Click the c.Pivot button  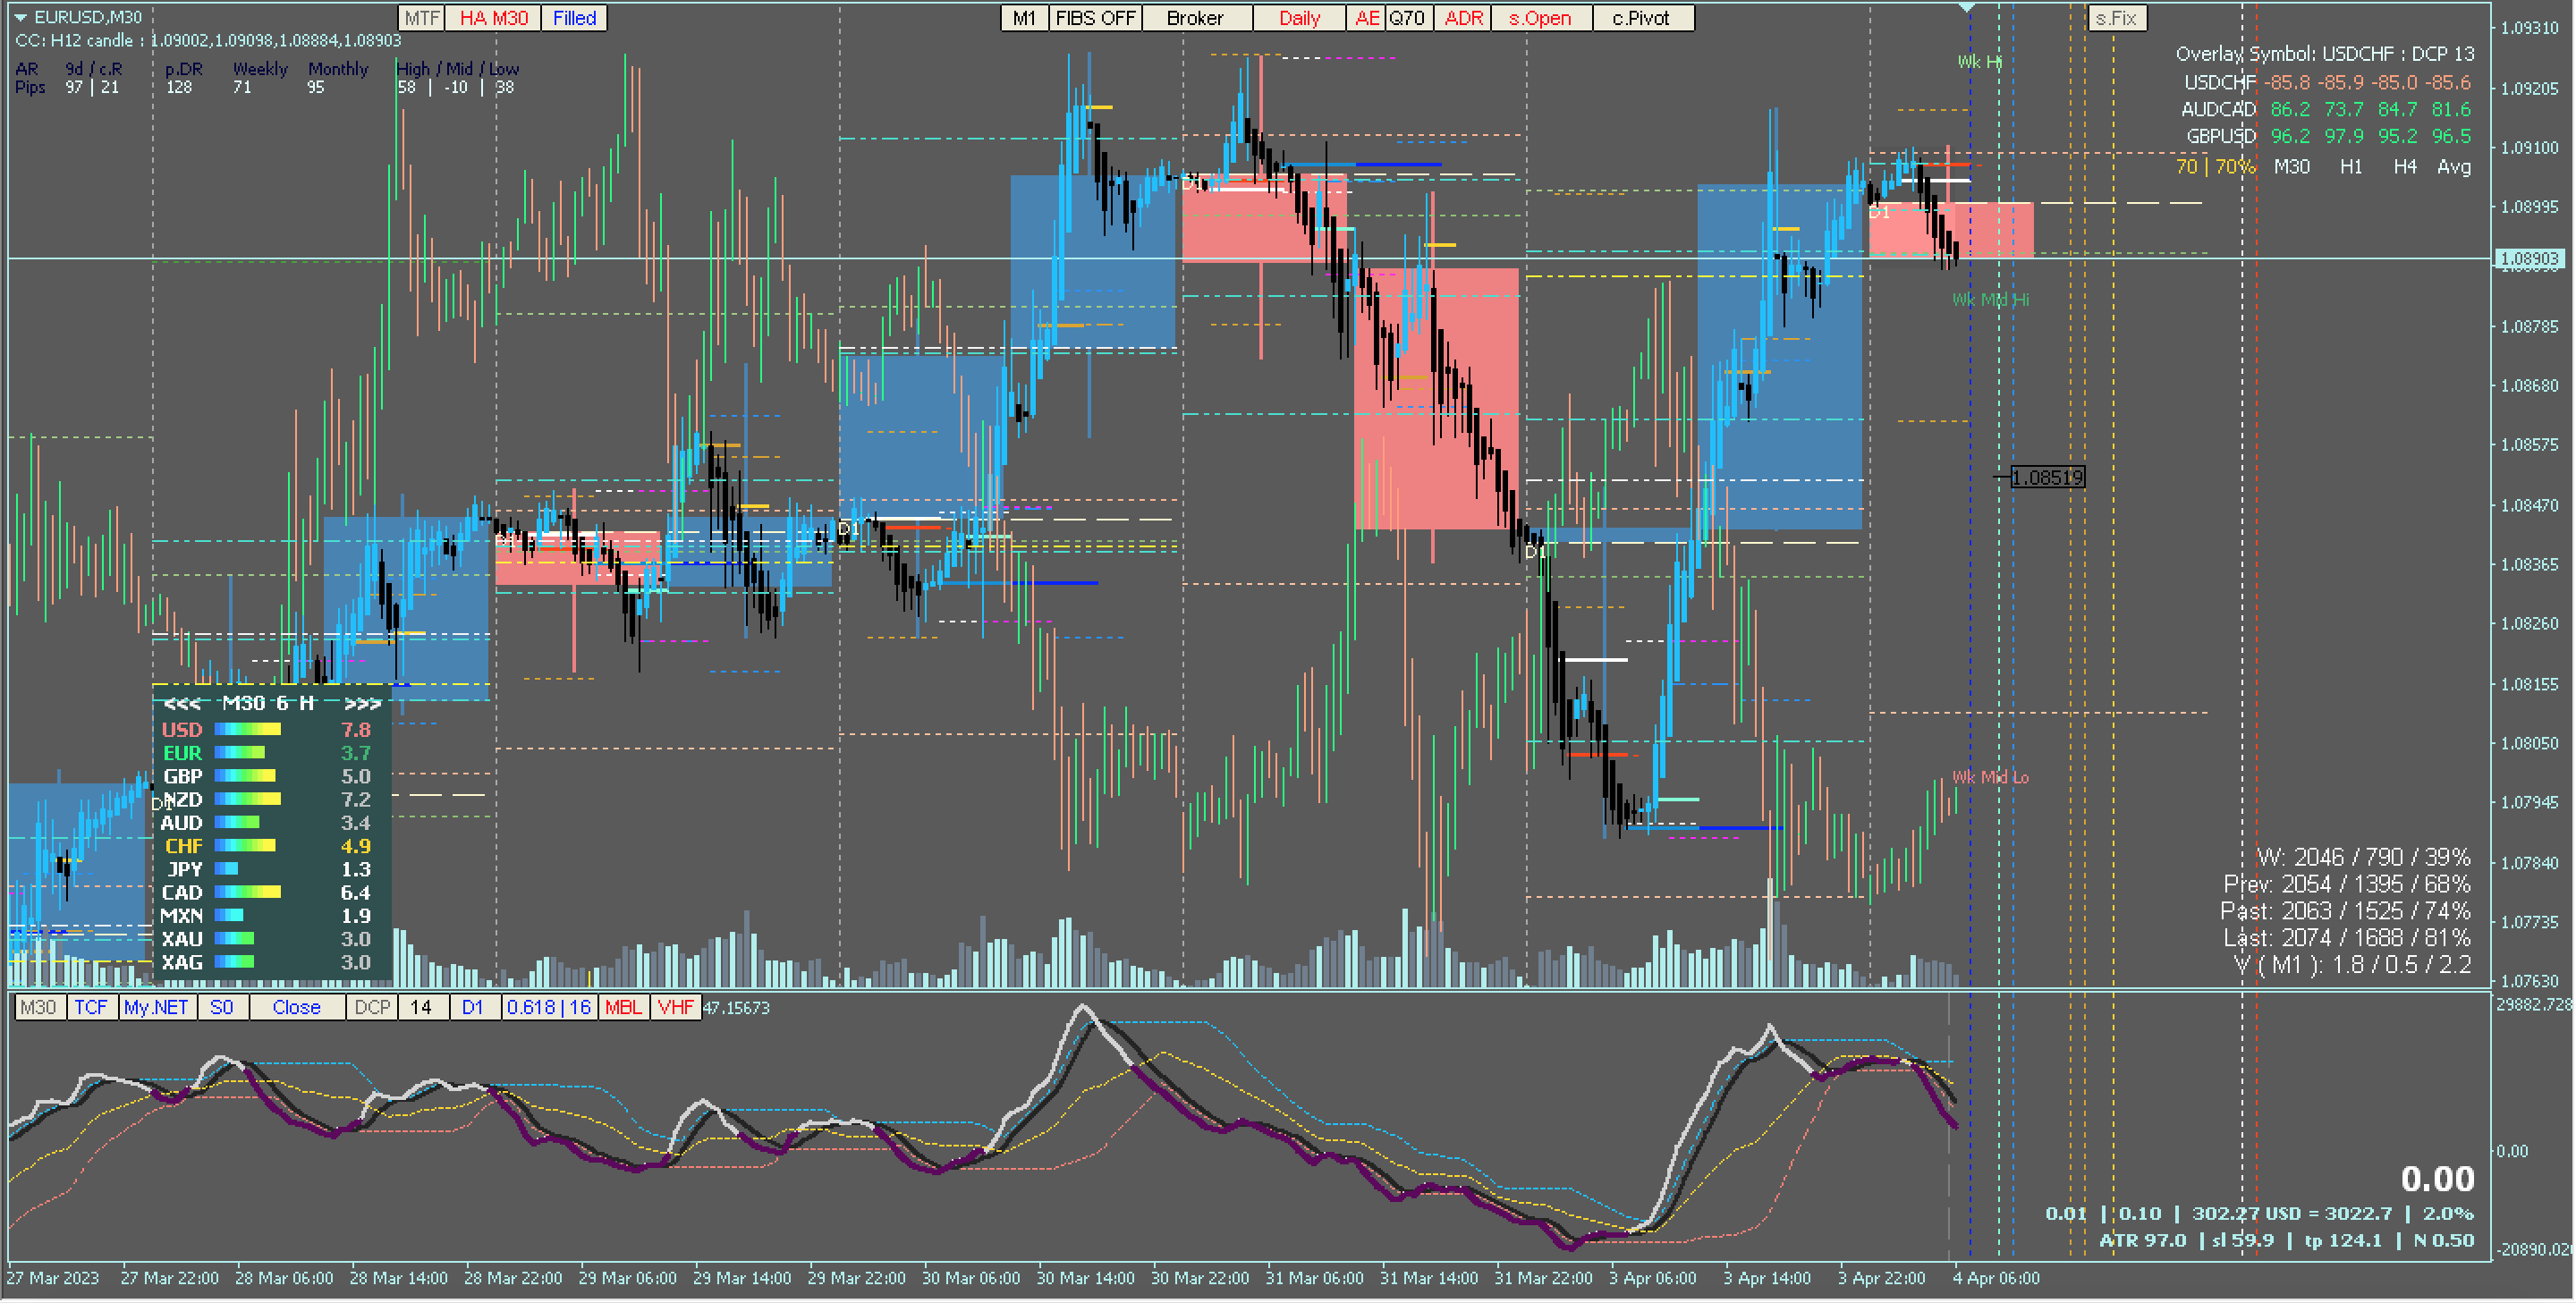click(1640, 18)
